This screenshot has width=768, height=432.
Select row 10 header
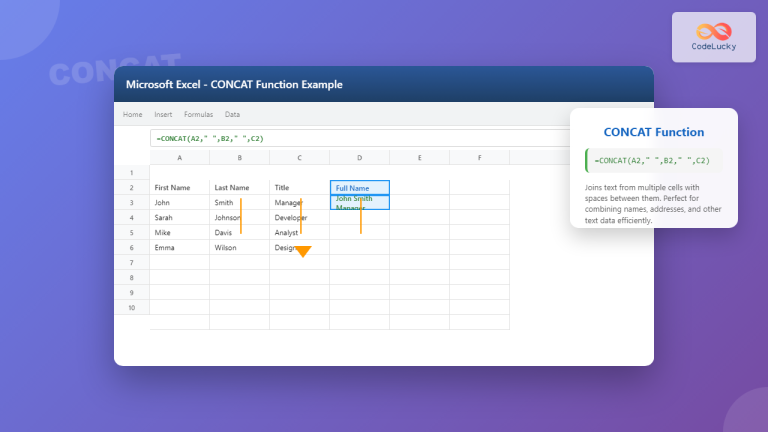(132, 307)
